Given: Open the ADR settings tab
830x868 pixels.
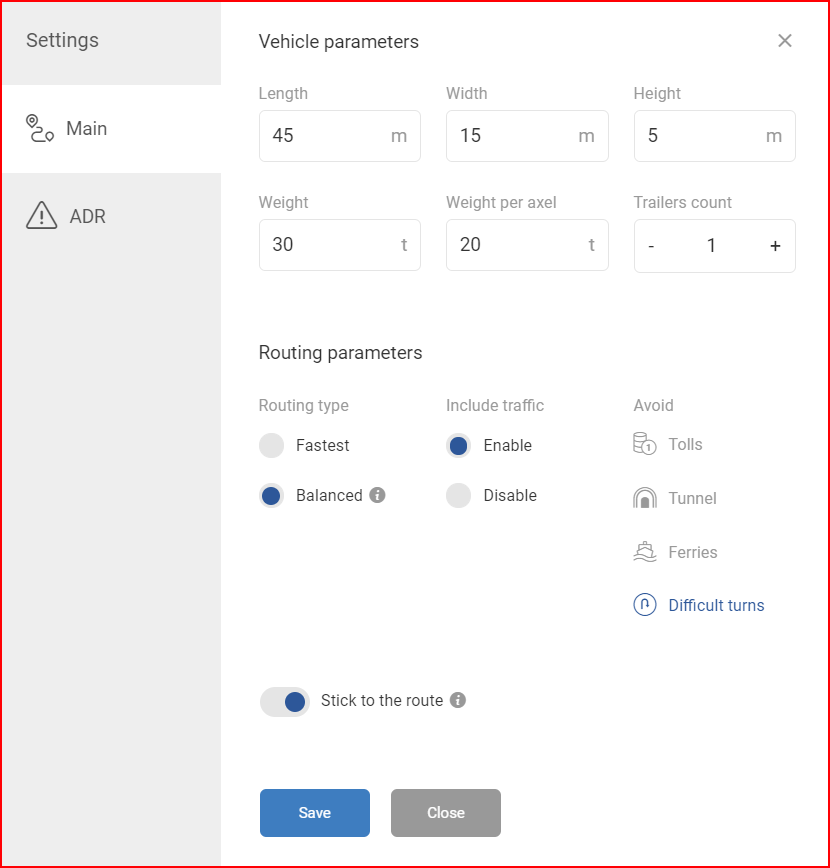Looking at the screenshot, I should (111, 216).
